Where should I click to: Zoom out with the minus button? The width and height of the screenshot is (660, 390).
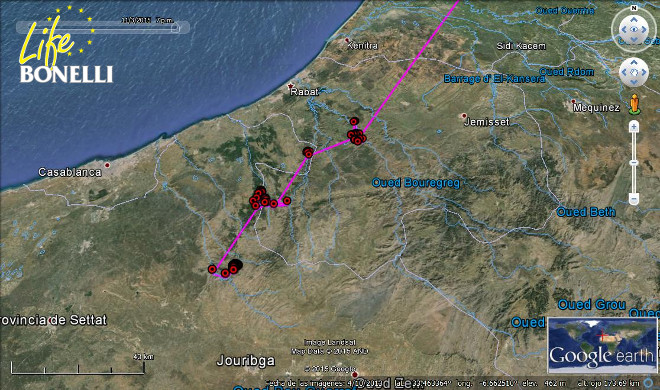[x=634, y=198]
